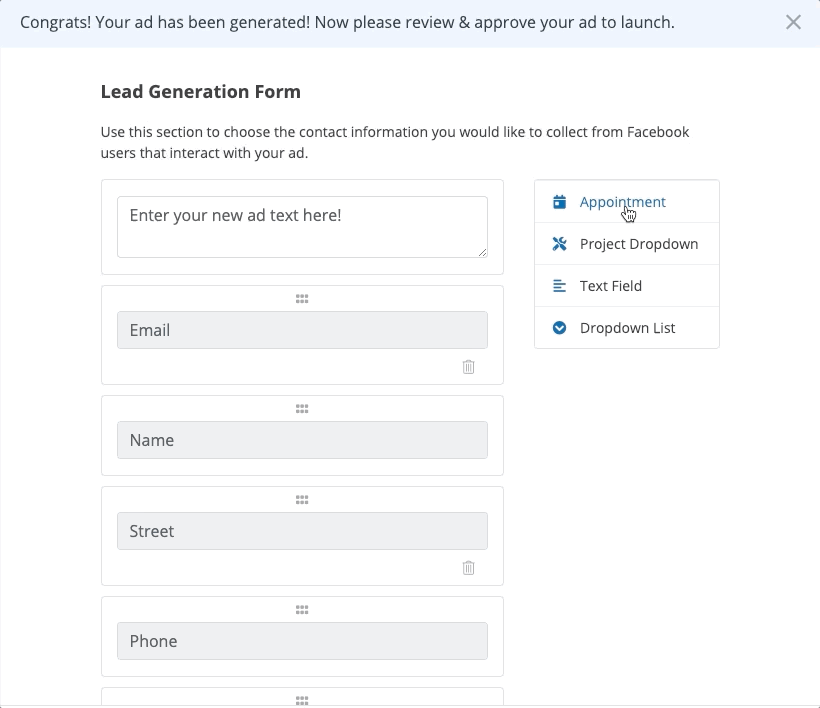Image resolution: width=820 pixels, height=708 pixels.
Task: Select the Phone form field
Action: click(302, 641)
